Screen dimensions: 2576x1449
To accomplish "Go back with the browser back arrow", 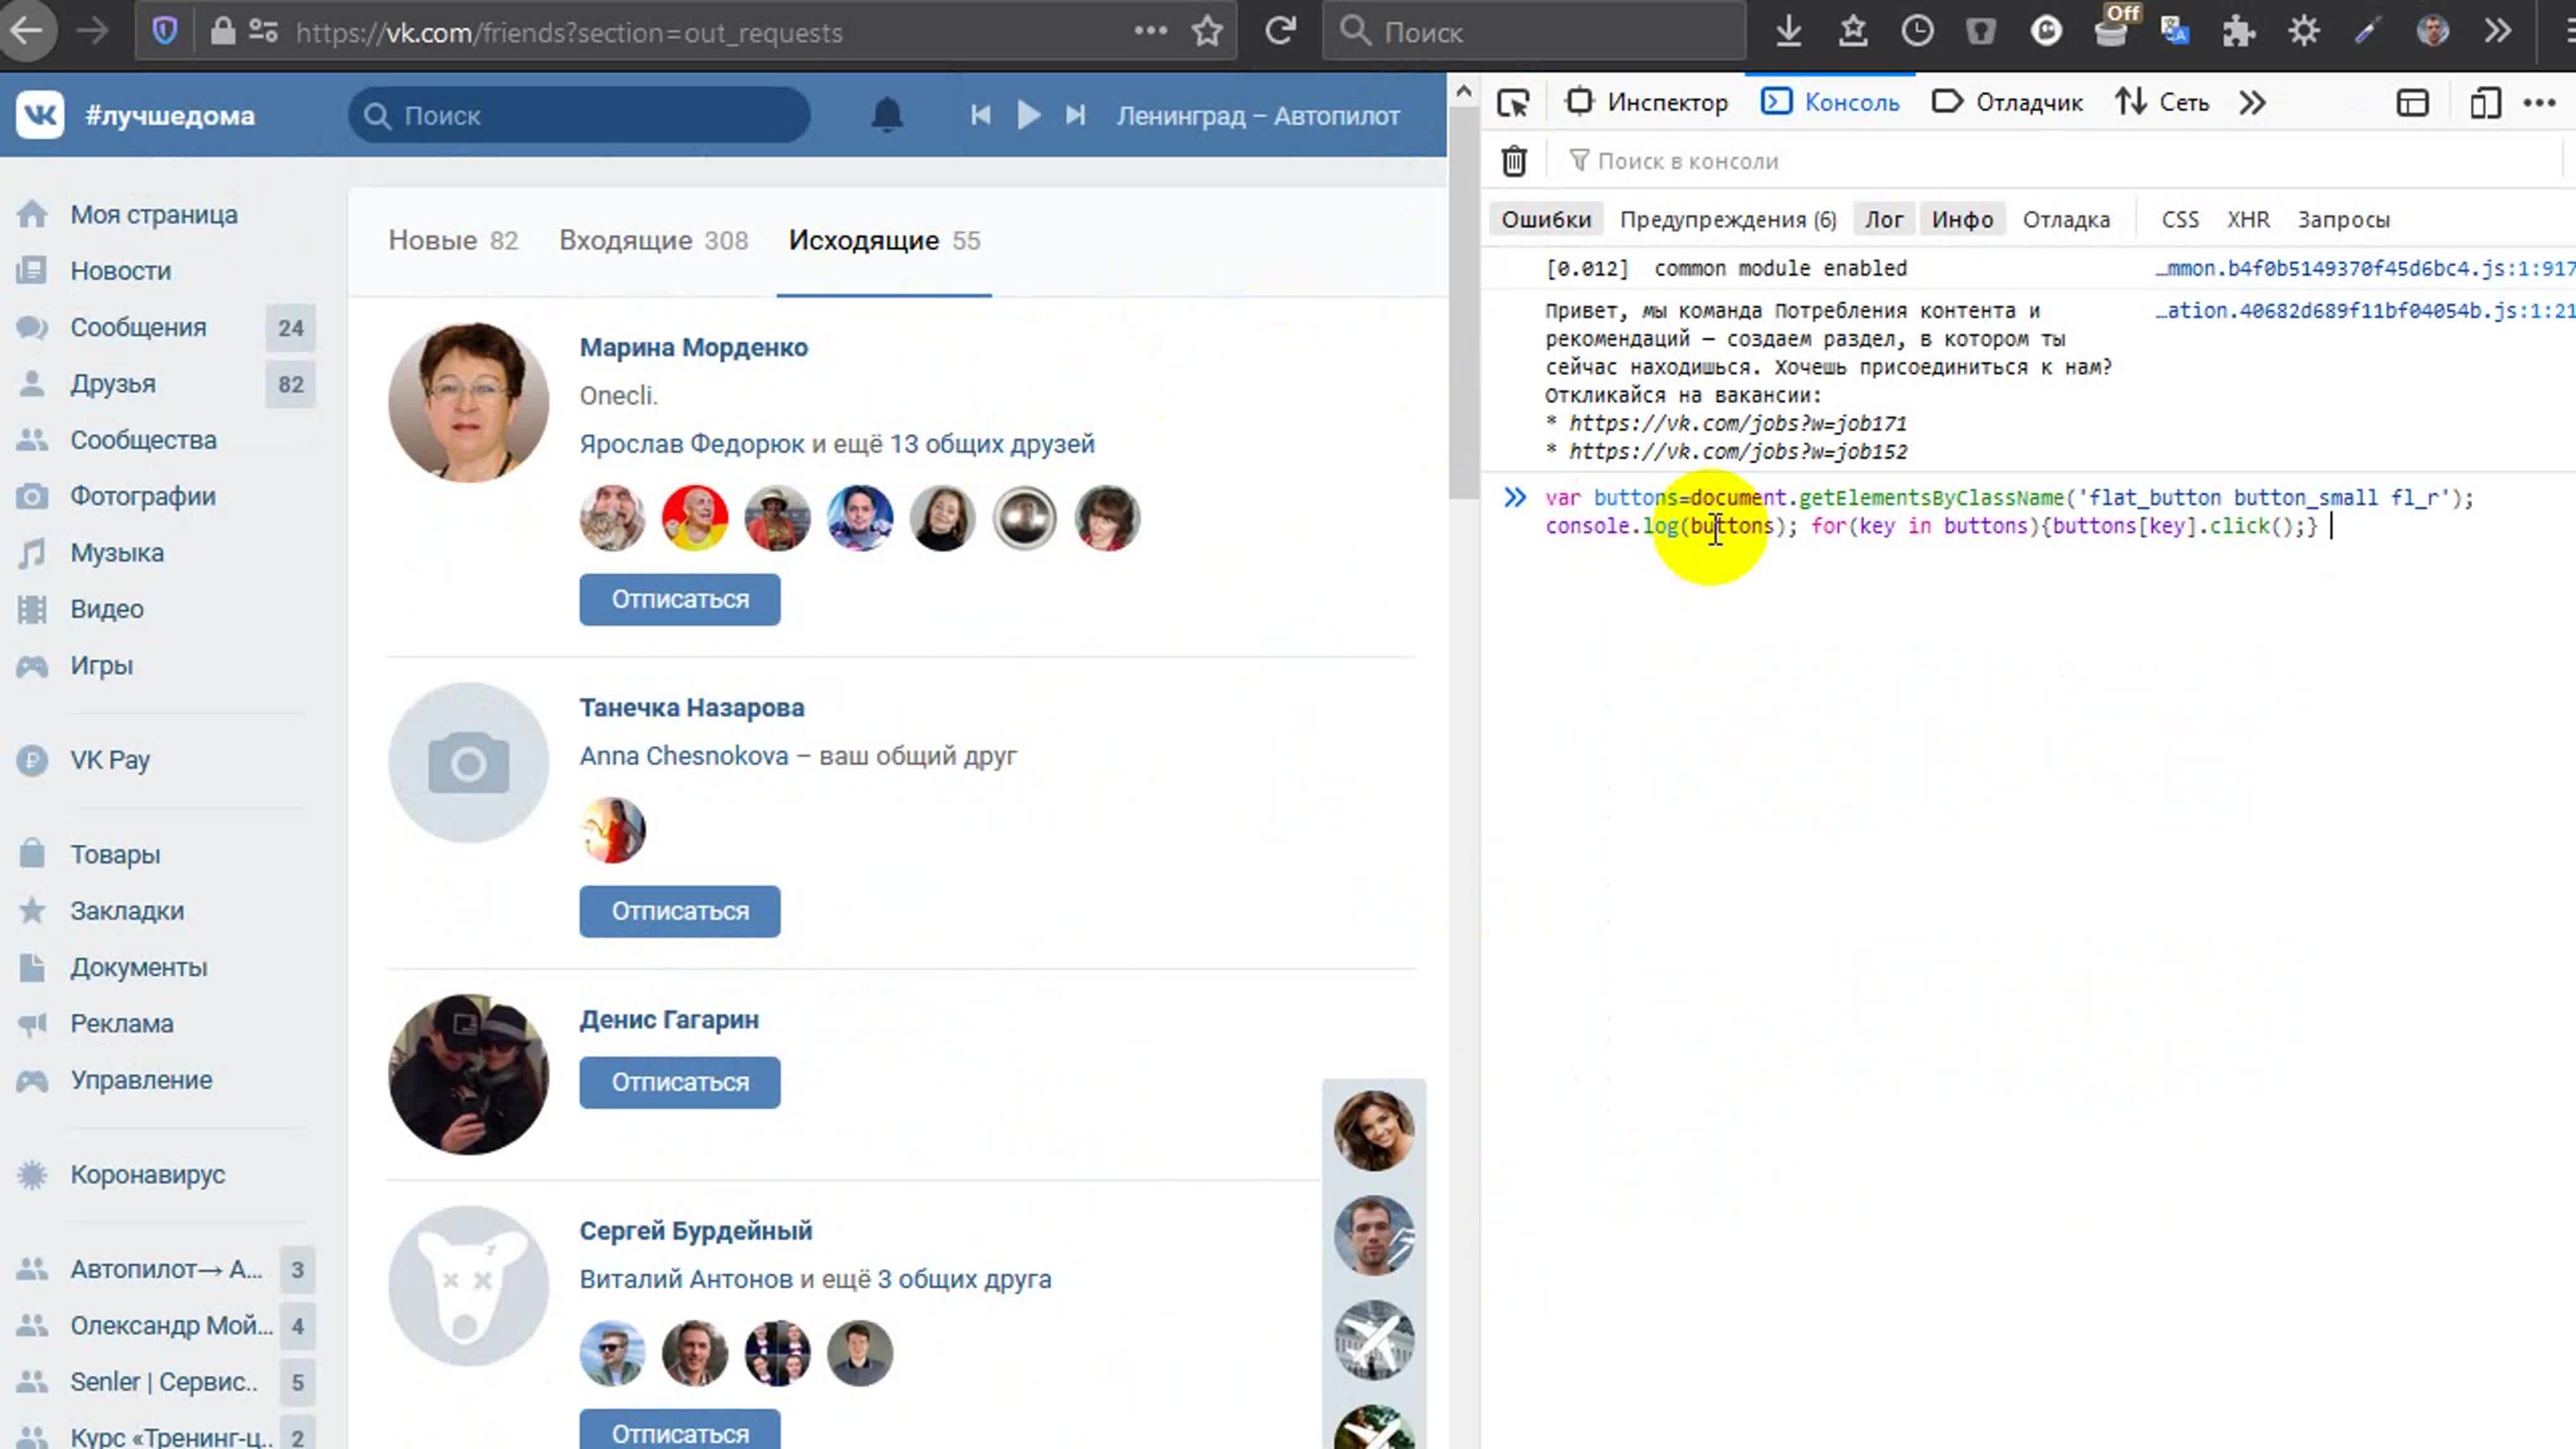I will point(27,31).
